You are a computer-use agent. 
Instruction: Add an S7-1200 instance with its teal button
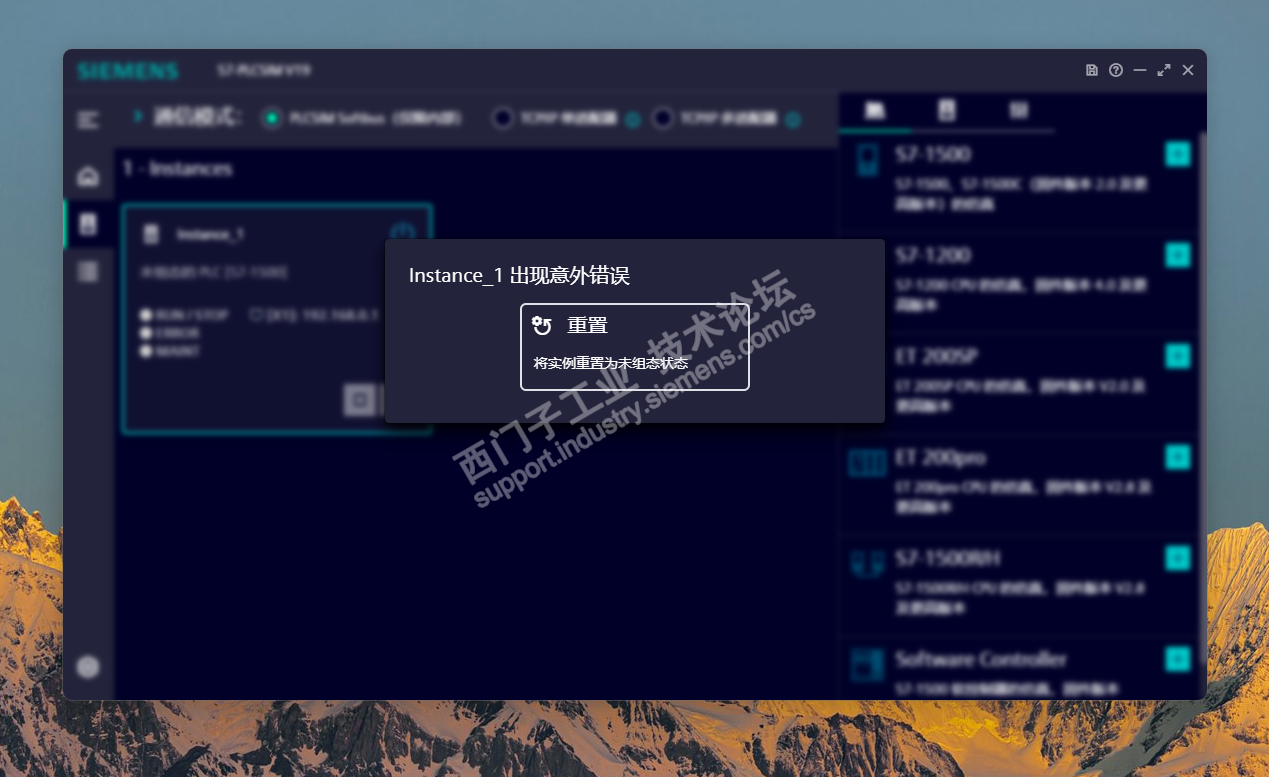(1178, 255)
